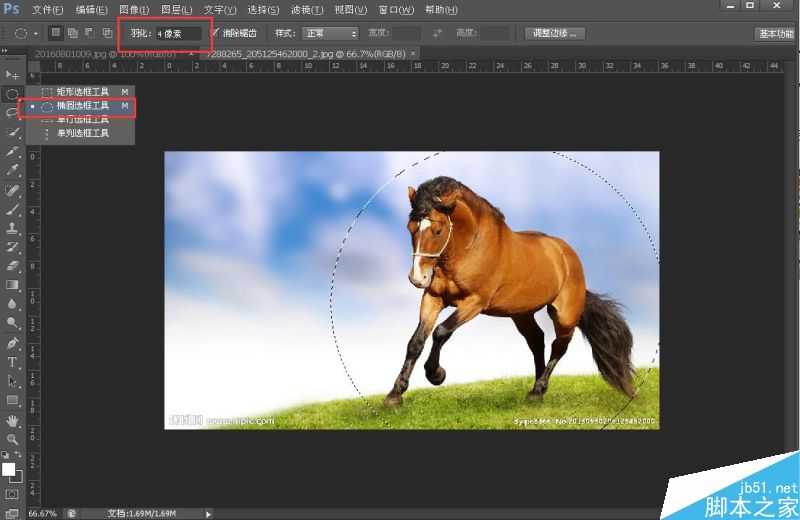The image size is (800, 520).
Task: Toggle Quick Mask mode
Action: [12, 494]
